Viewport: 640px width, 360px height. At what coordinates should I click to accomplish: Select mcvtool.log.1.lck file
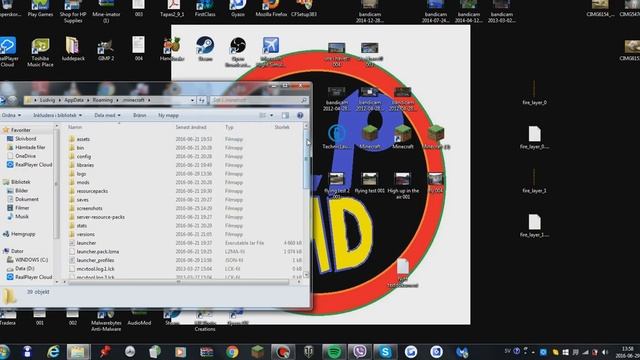(x=95, y=269)
